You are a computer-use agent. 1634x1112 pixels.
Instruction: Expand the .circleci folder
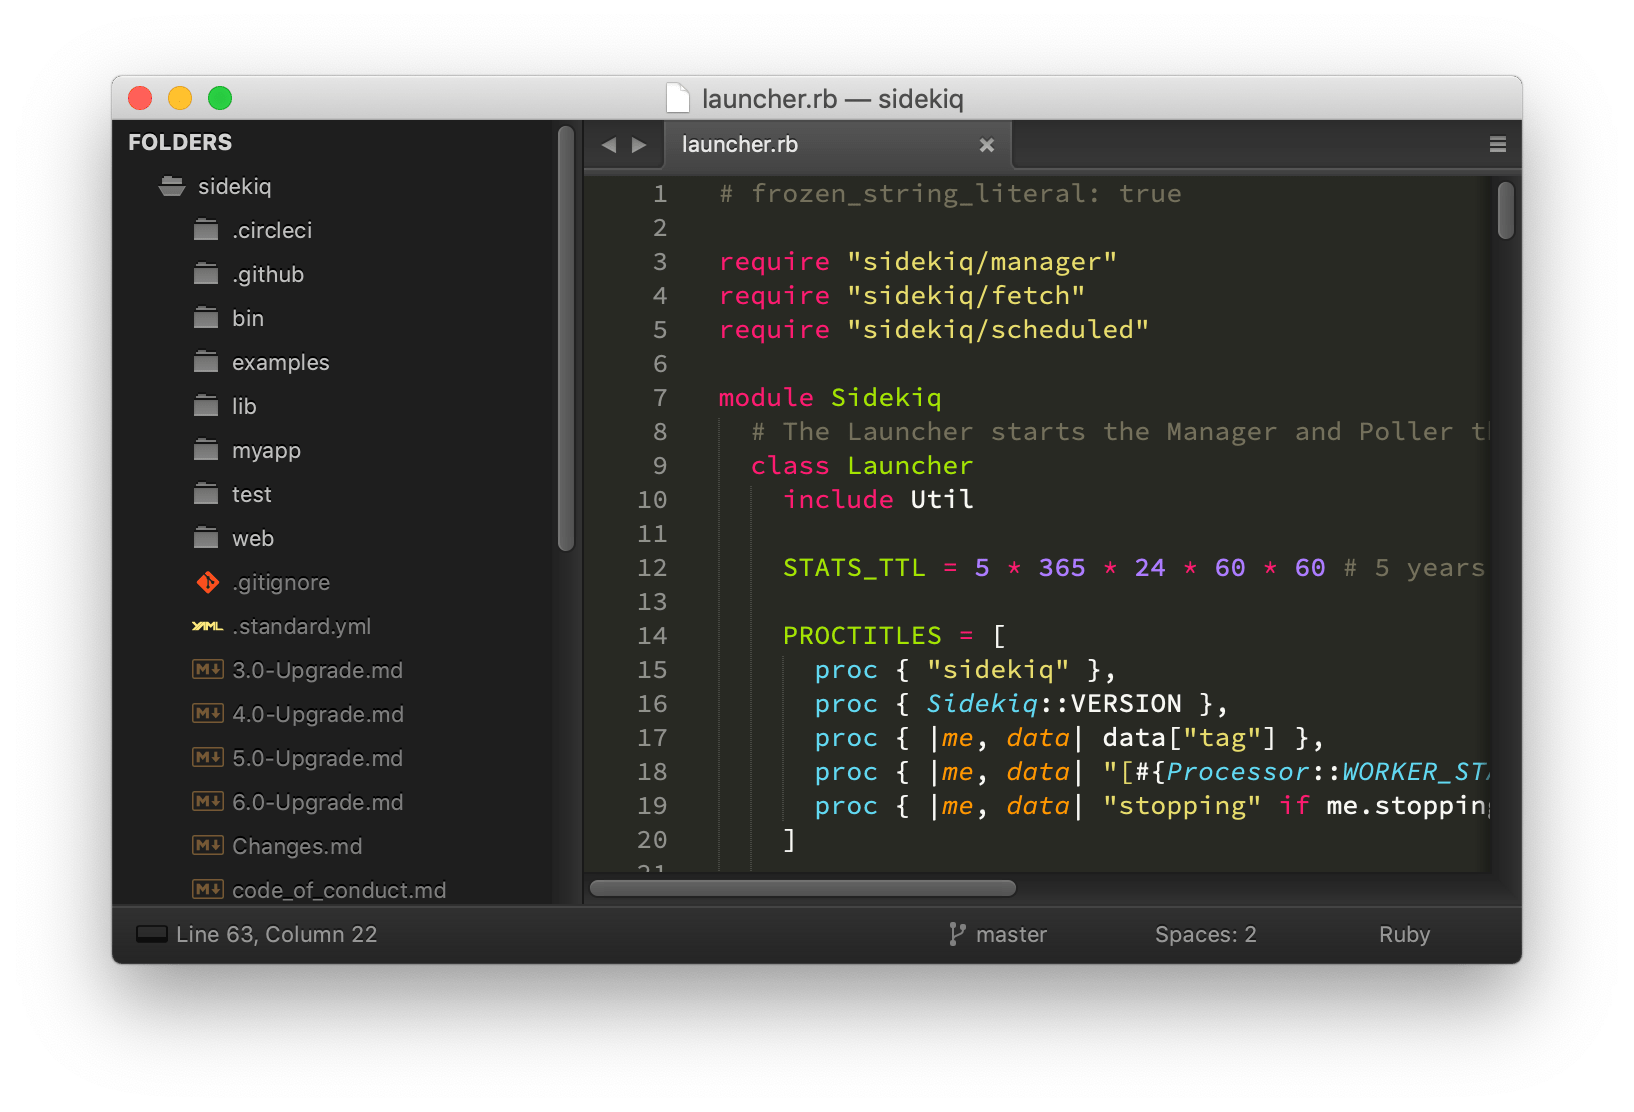[272, 230]
